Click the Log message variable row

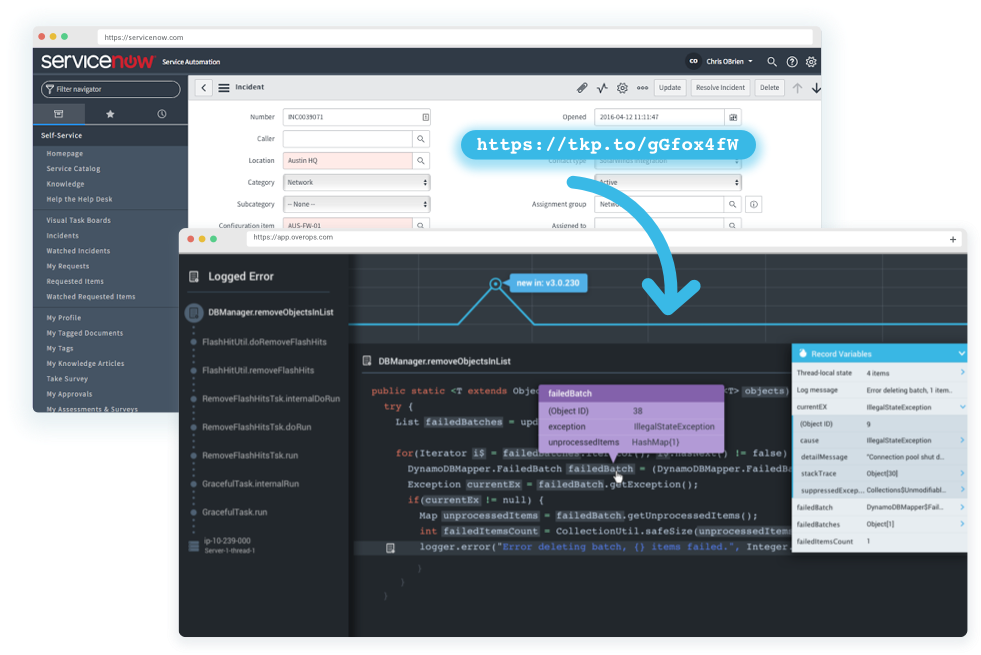point(880,390)
